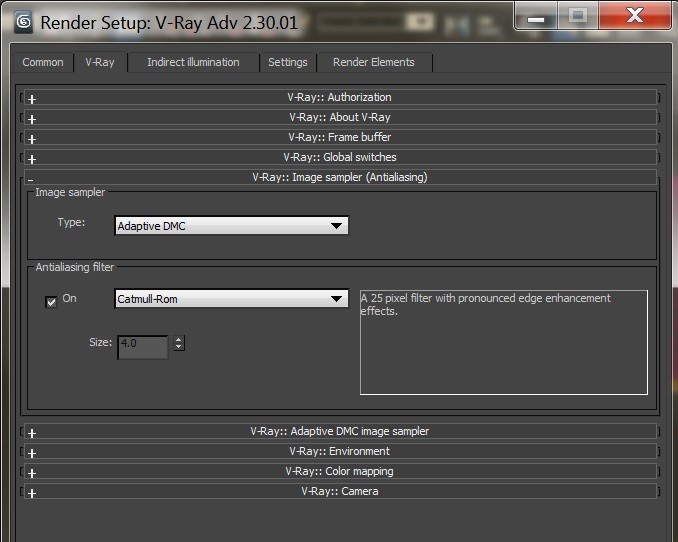Expand the V-Ray:: Frame buffer rollout
The height and width of the screenshot is (542, 678).
pos(340,137)
